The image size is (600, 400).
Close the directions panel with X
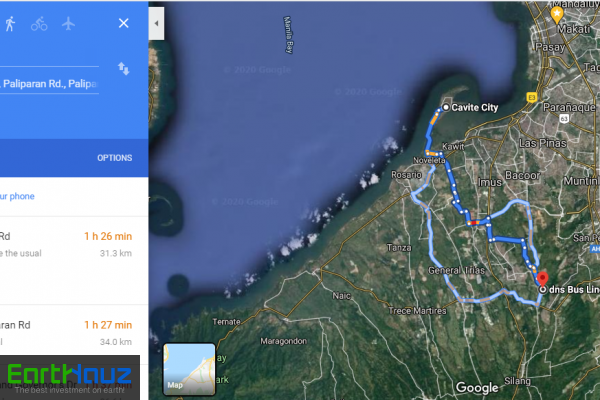tap(124, 23)
